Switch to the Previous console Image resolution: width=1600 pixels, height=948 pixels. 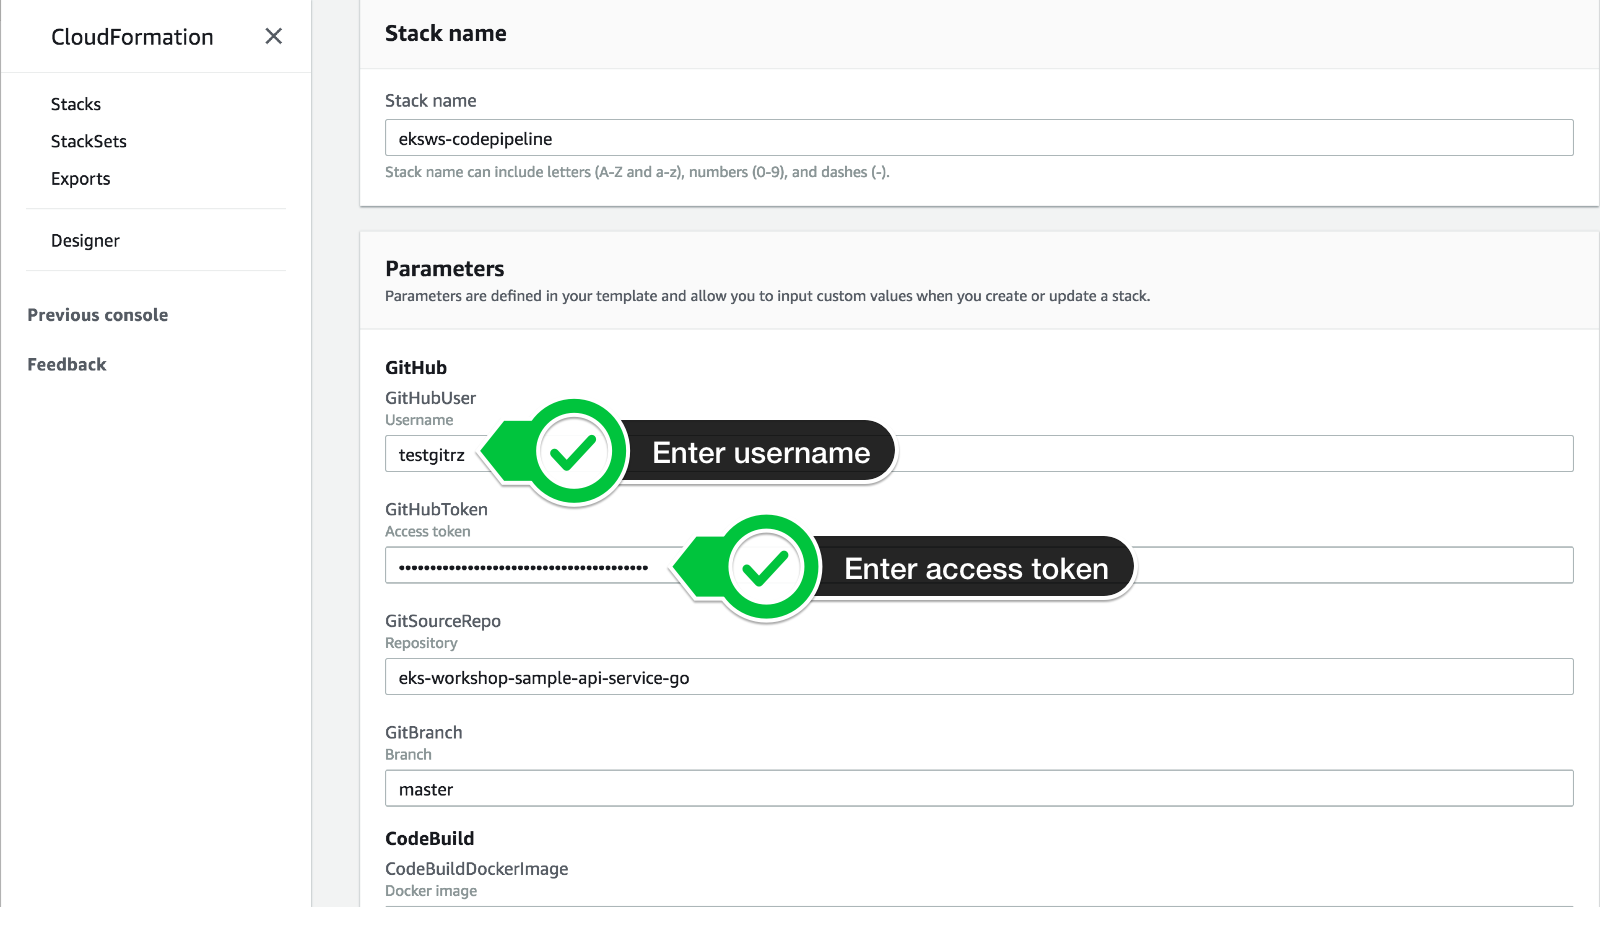97,314
